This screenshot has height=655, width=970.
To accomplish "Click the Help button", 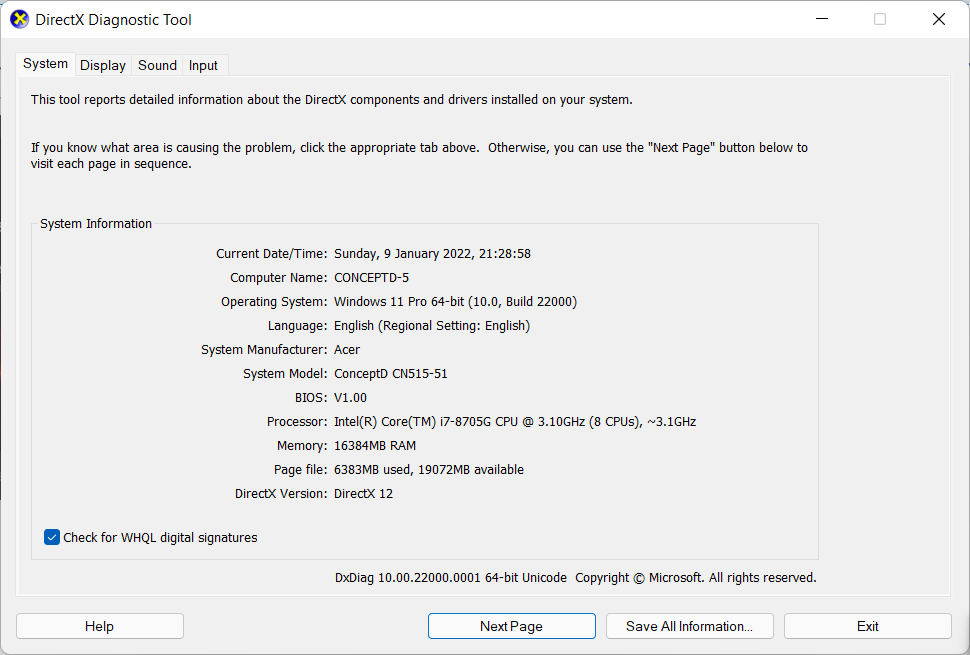I will [99, 625].
